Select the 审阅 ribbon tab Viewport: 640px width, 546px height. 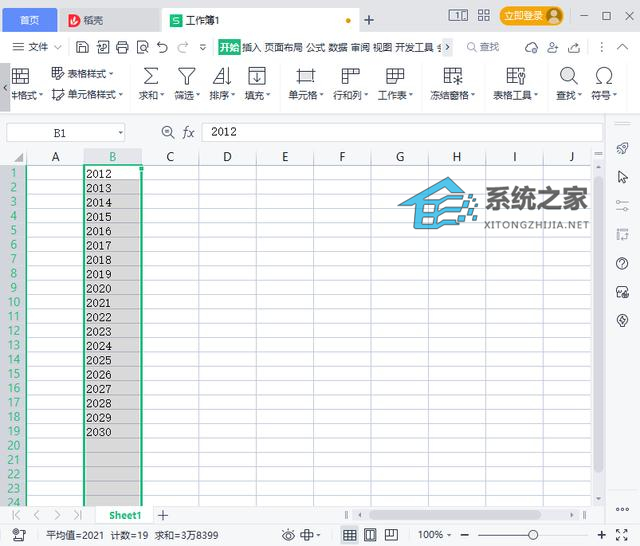[x=360, y=47]
